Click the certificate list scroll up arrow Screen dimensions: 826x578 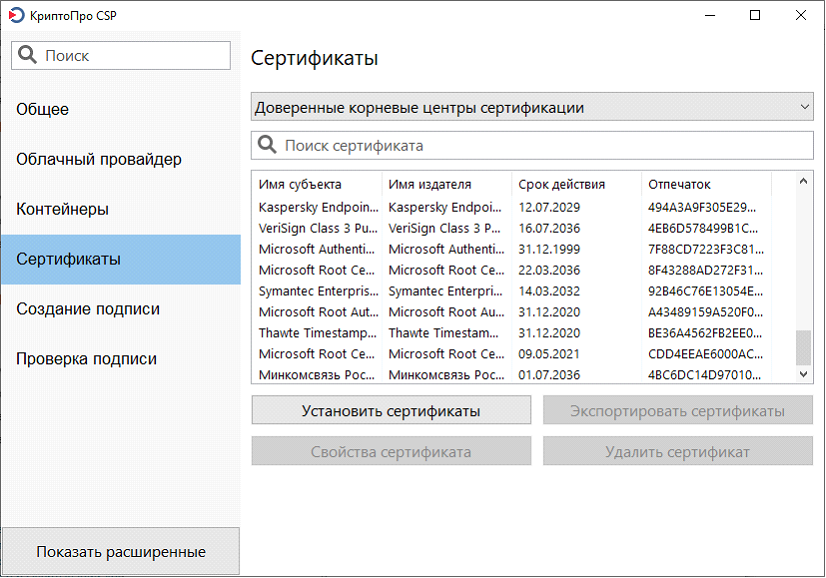click(x=803, y=181)
